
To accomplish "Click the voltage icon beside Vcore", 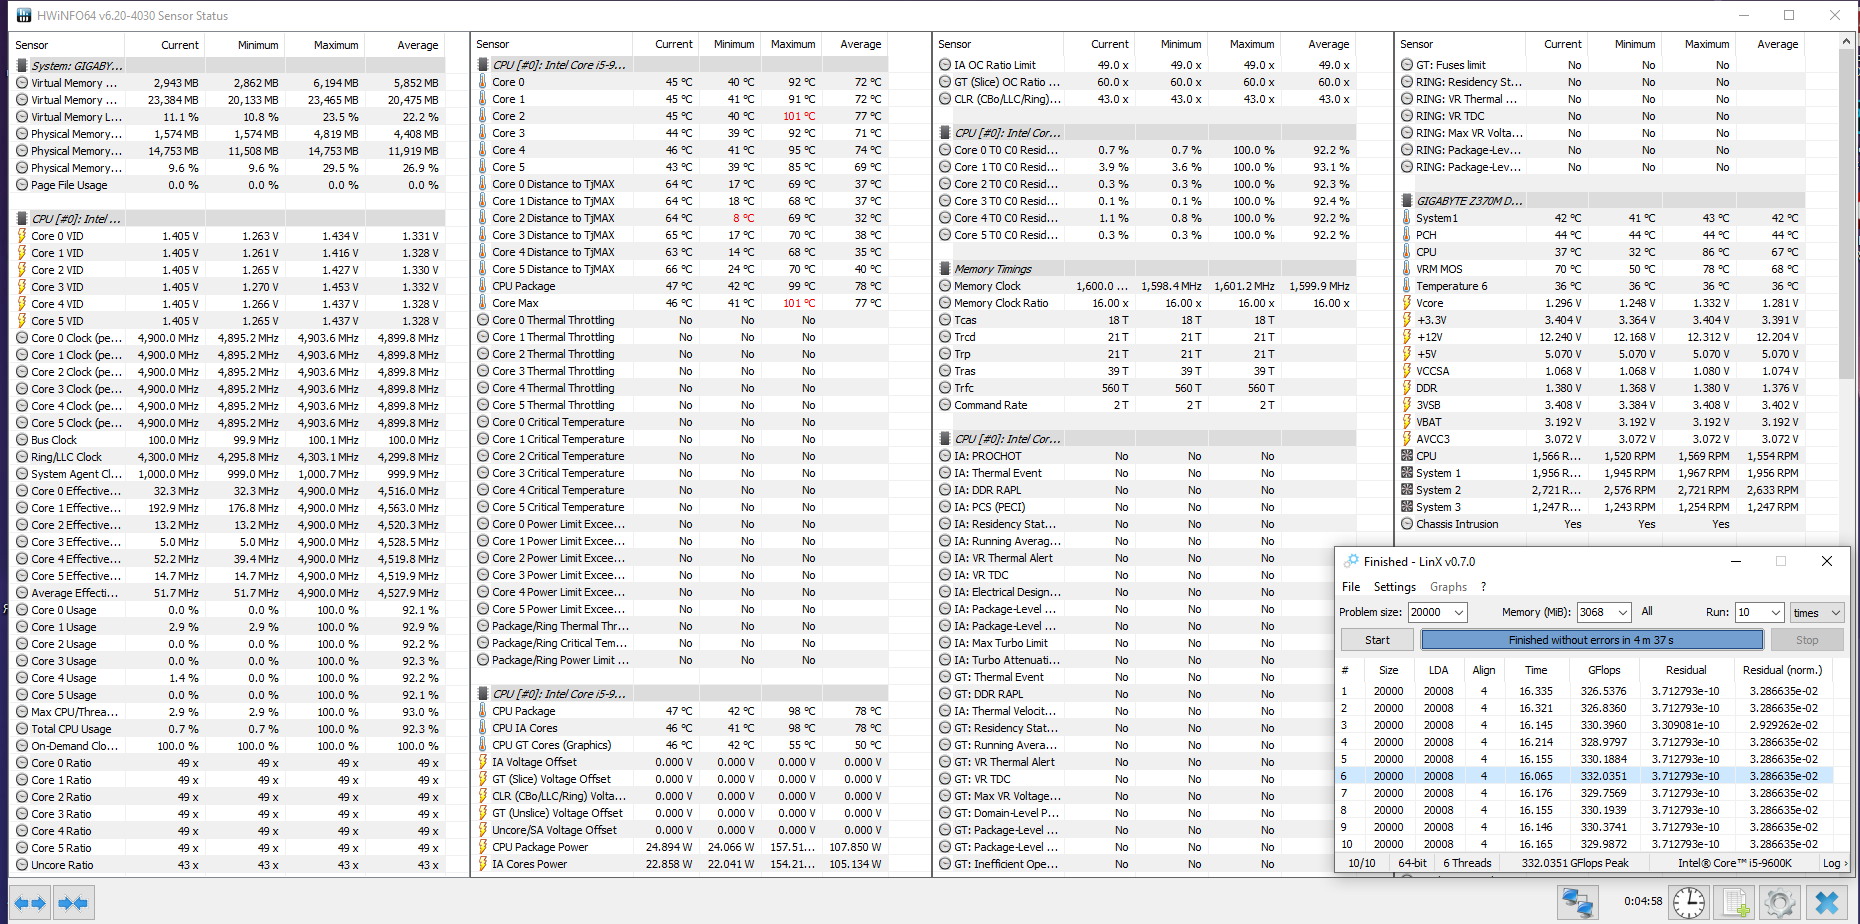I will tap(1406, 303).
